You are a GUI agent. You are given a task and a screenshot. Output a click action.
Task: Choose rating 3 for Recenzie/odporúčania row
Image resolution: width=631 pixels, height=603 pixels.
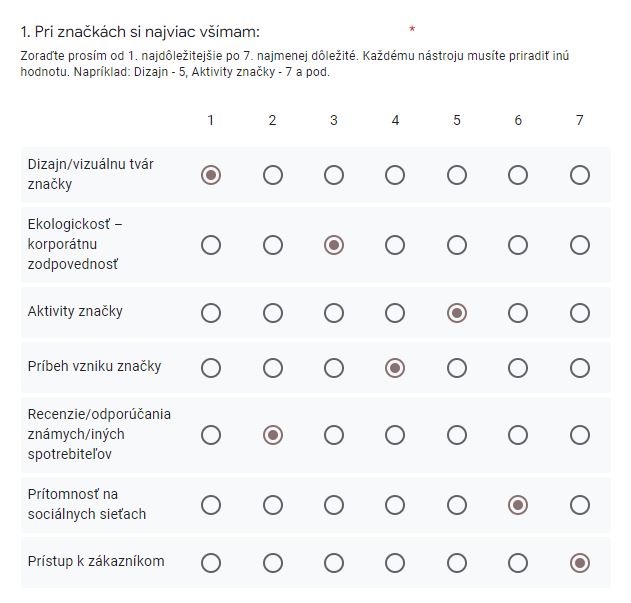click(334, 436)
